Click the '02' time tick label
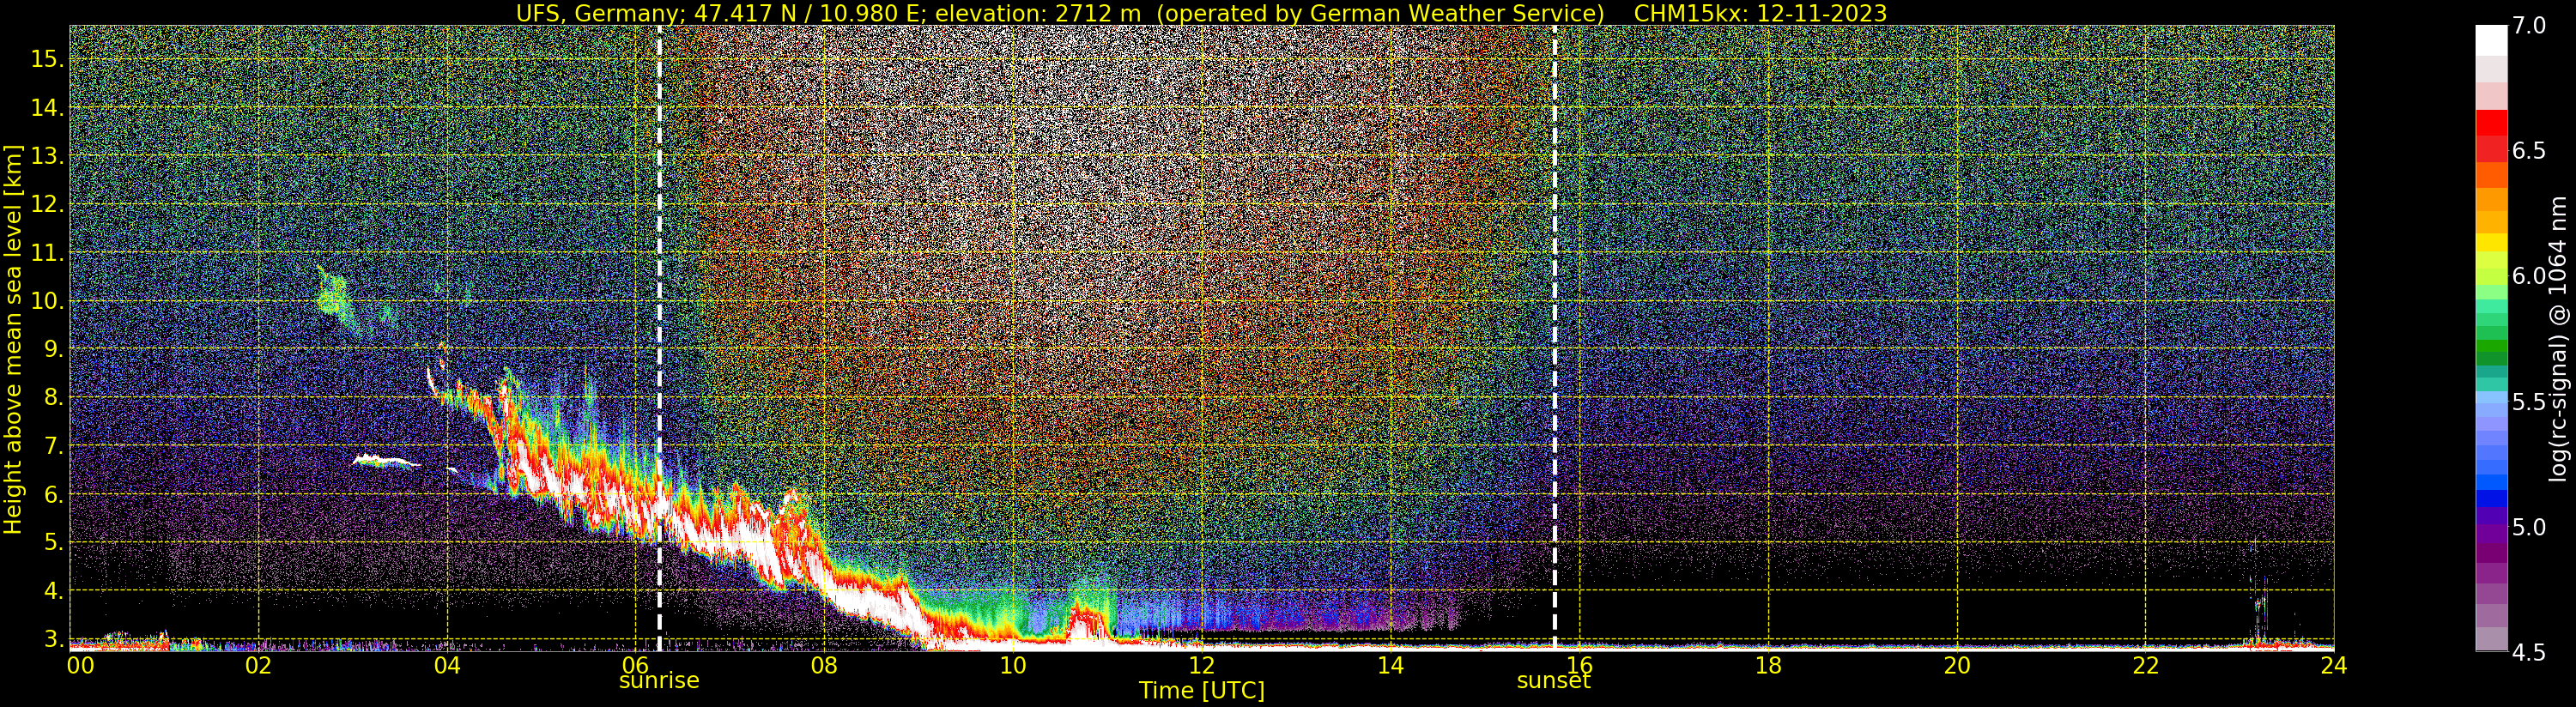 [259, 665]
